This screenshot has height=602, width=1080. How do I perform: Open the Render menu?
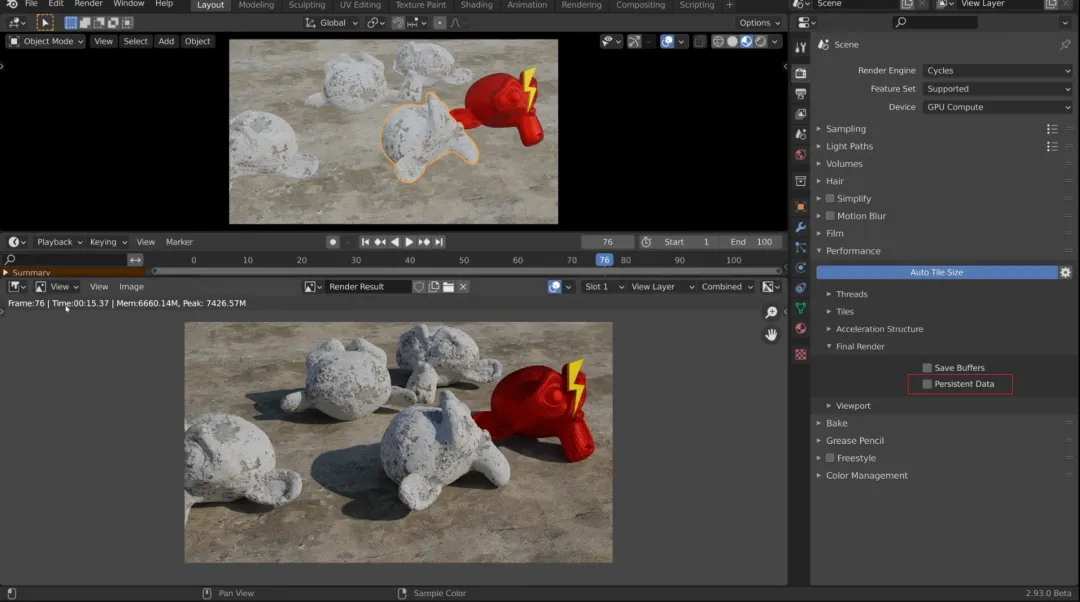pos(88,4)
